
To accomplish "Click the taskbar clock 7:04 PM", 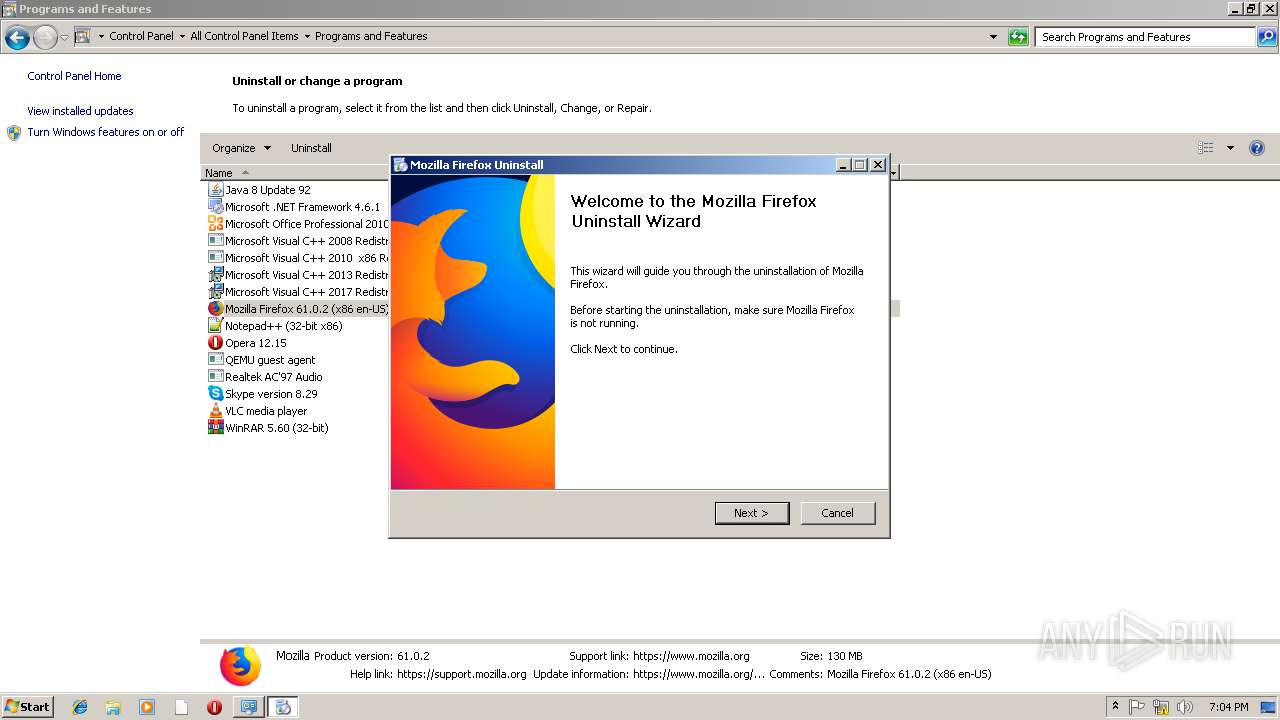I will [x=1228, y=707].
